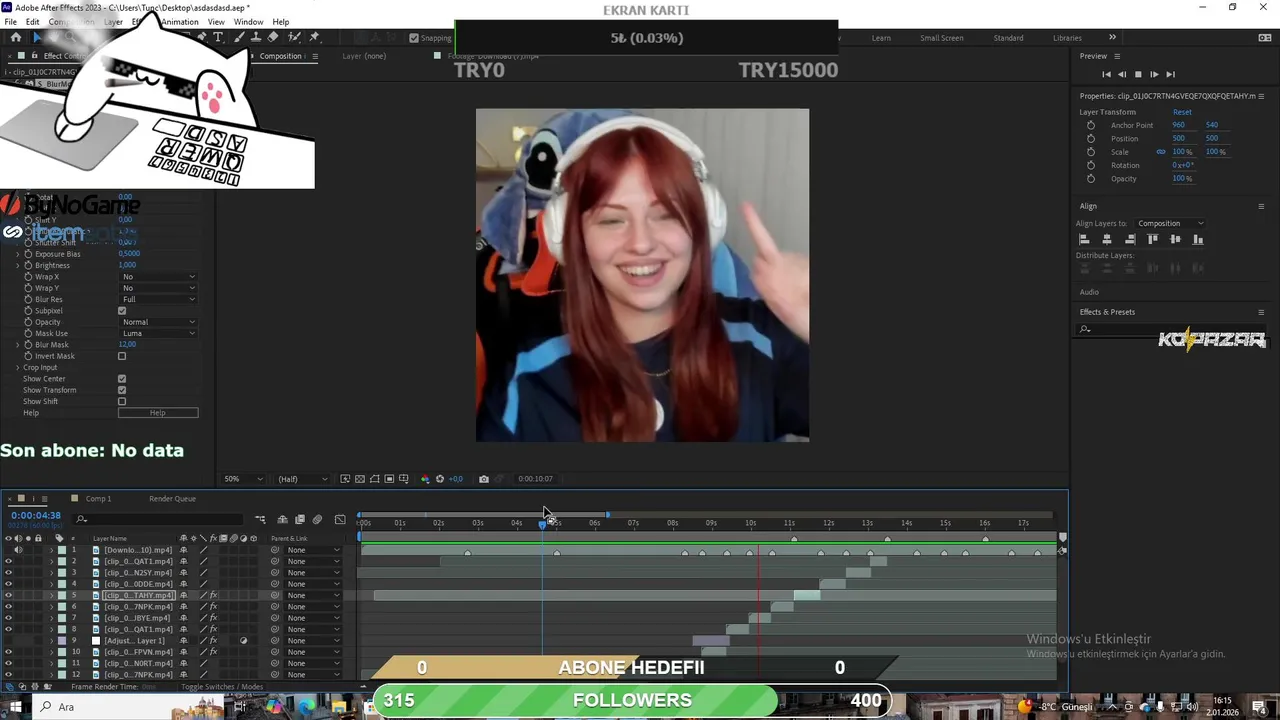
Task: Go to the last frame in Preview
Action: tap(1170, 74)
